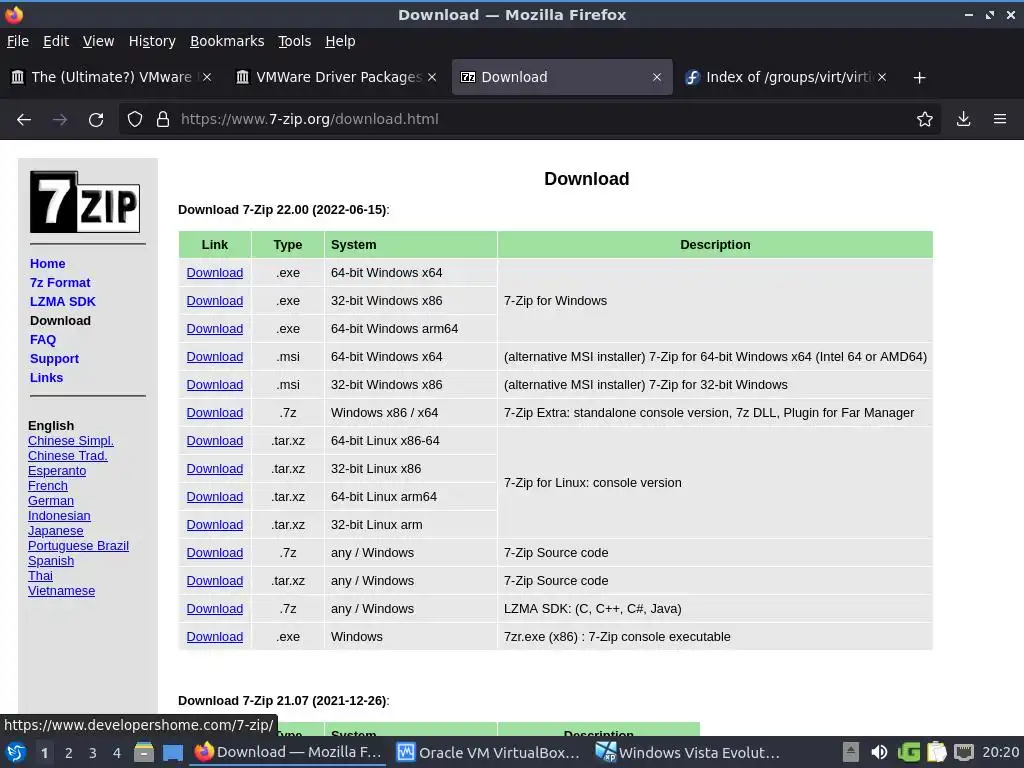Open the View menu
This screenshot has width=1024, height=768.
(98, 41)
